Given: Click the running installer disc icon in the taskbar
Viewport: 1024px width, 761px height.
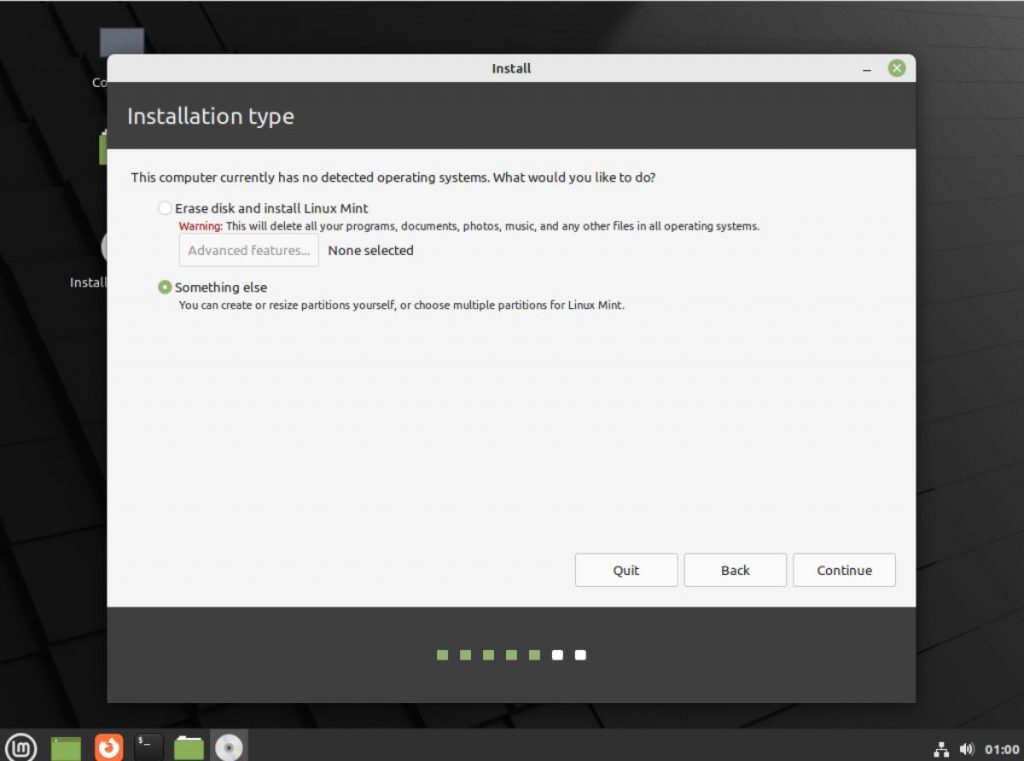Looking at the screenshot, I should 230,746.
